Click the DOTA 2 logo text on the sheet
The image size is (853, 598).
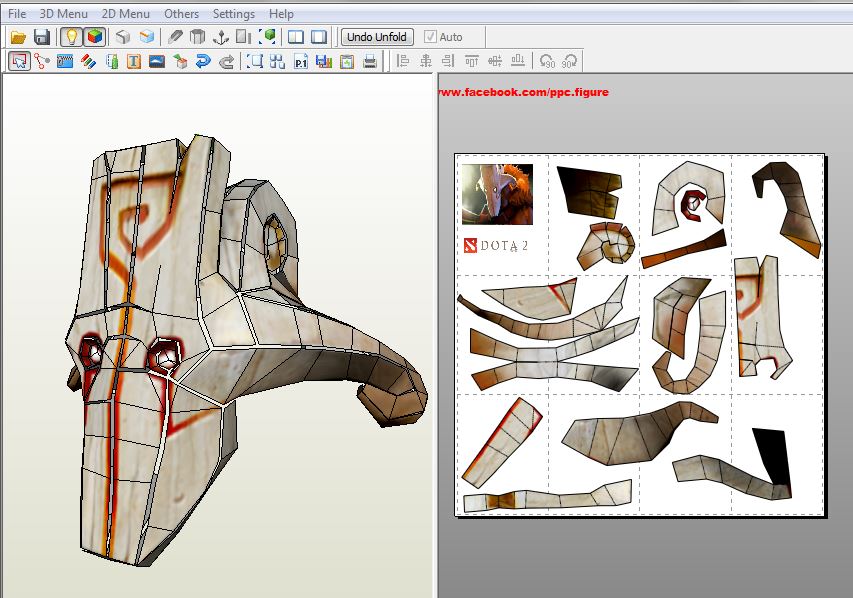click(496, 245)
